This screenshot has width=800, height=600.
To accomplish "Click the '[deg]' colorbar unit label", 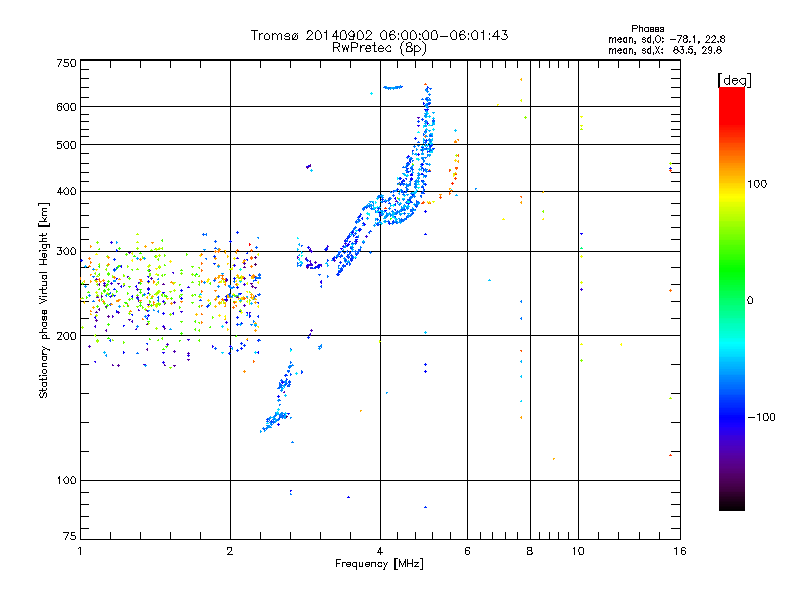I will (734, 80).
